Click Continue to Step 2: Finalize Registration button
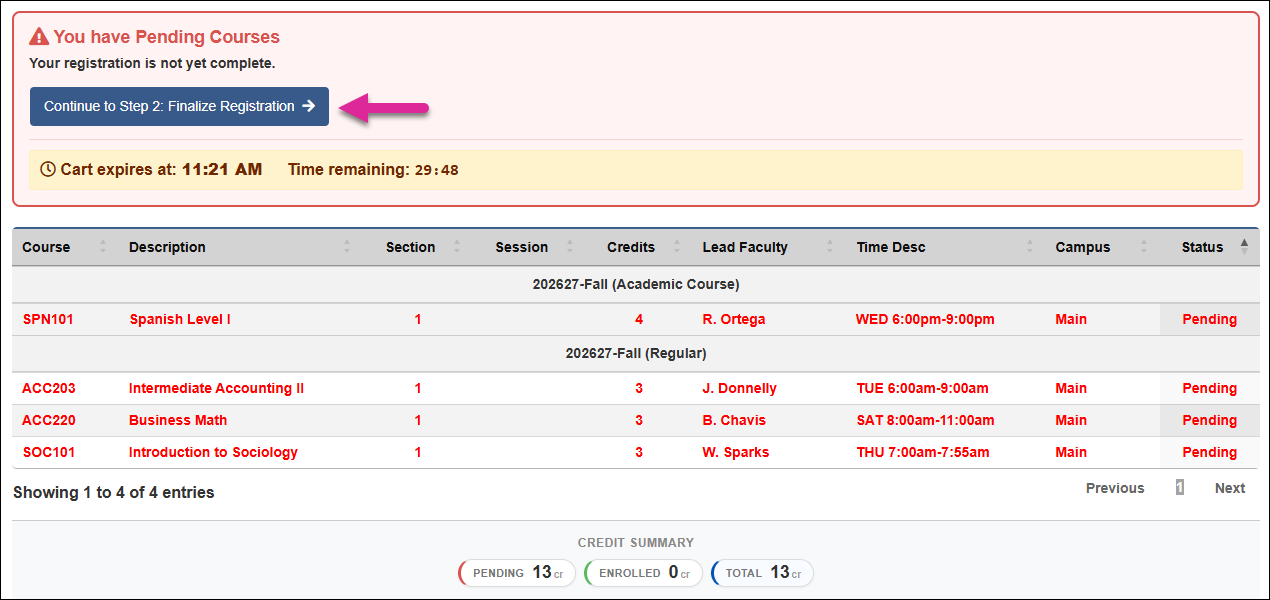This screenshot has height=600, width=1270. [179, 106]
